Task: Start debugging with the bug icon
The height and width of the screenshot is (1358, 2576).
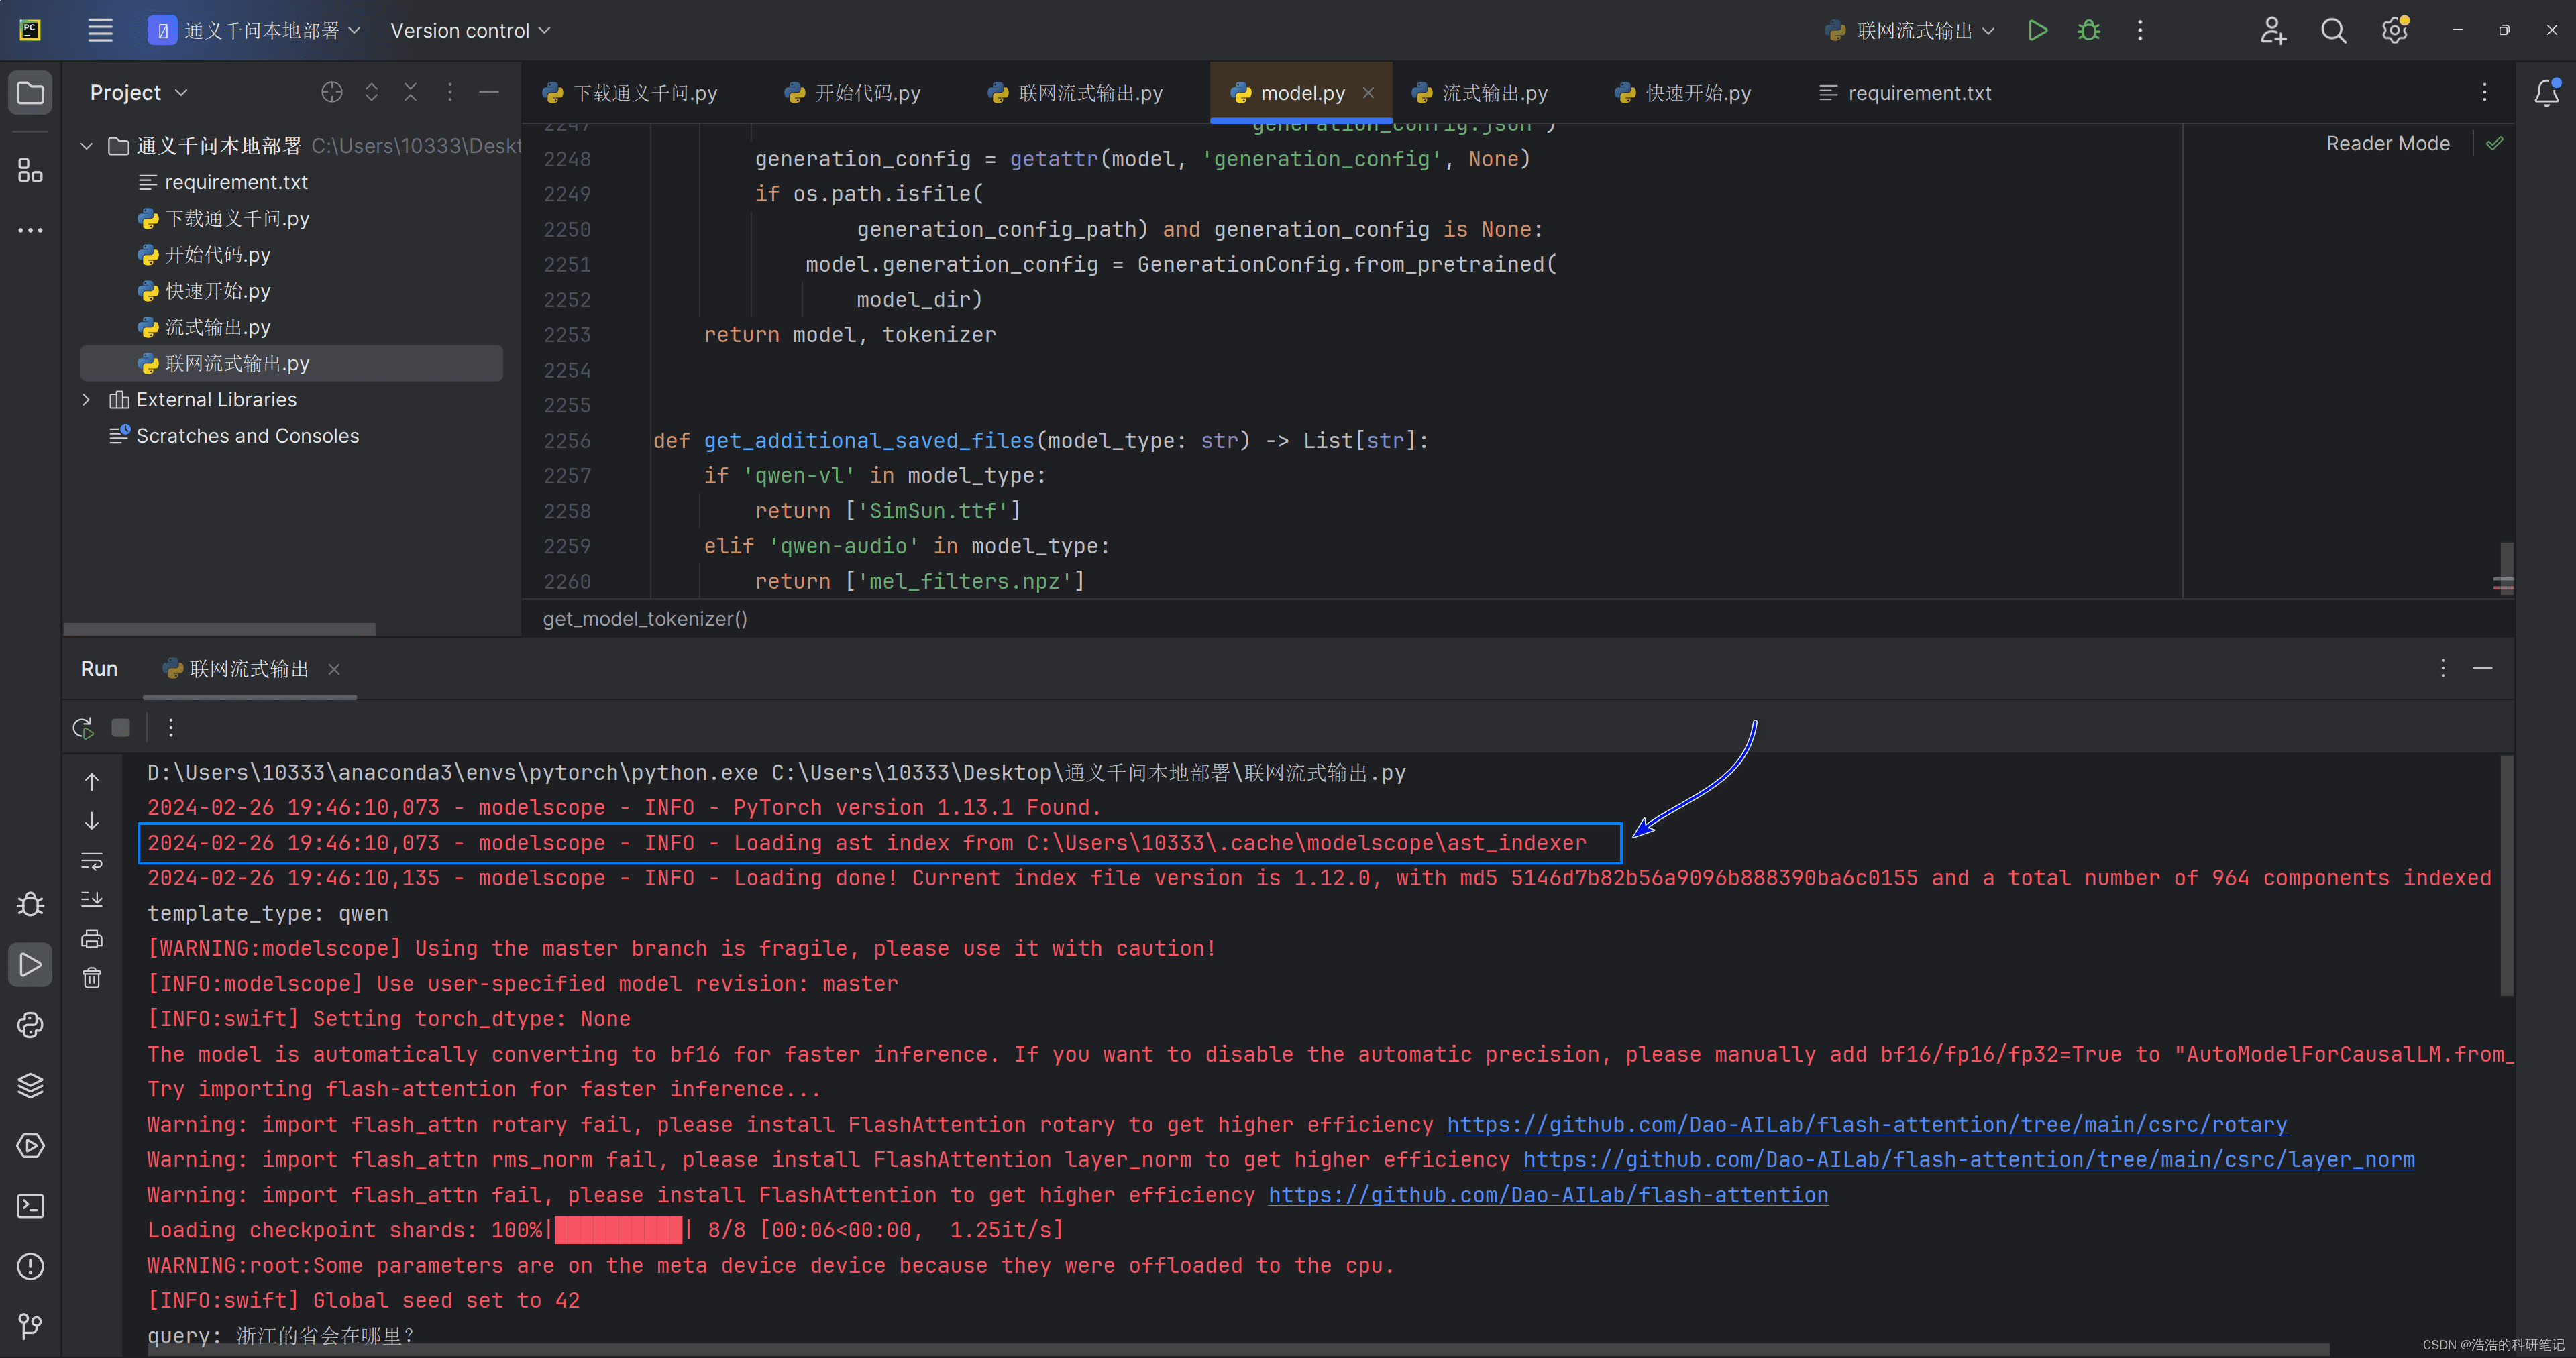Action: (2089, 30)
